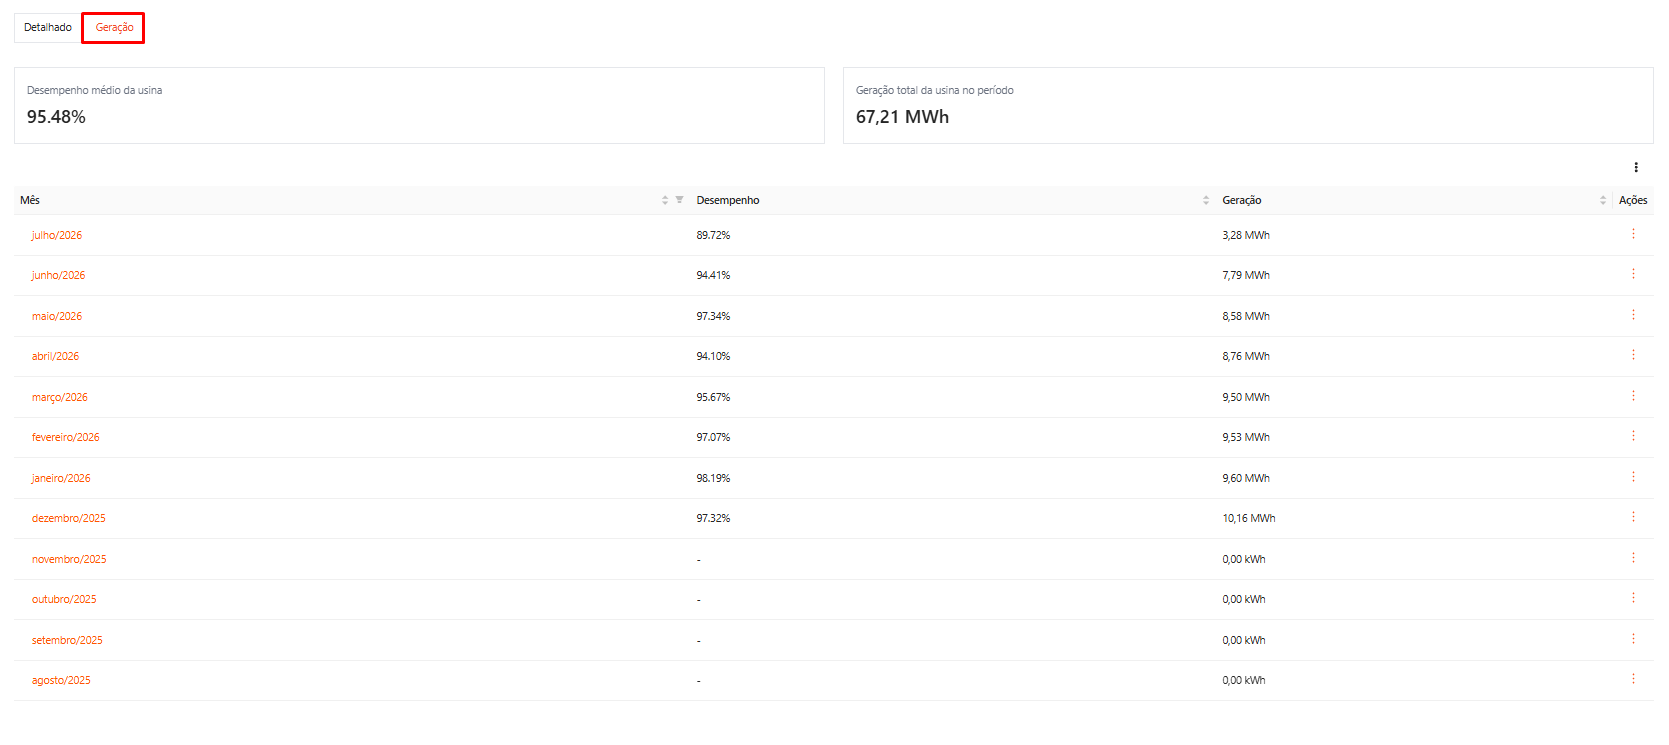
Task: Open actions menu for maio/2026 row
Action: [x=1633, y=315]
